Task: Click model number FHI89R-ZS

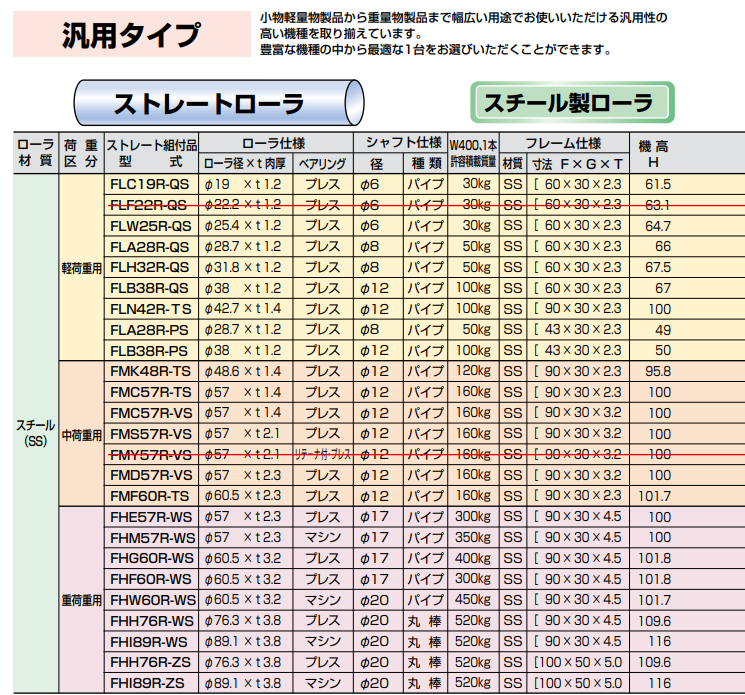Action: pos(148,683)
